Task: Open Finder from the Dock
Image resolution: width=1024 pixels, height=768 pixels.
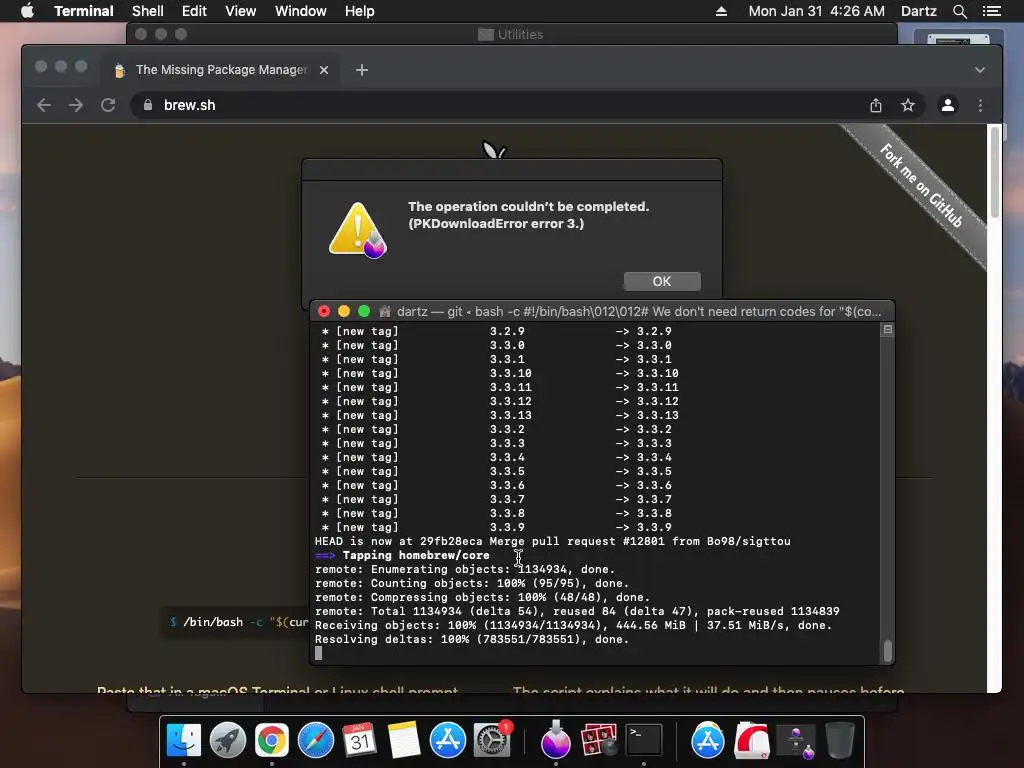Action: [184, 739]
